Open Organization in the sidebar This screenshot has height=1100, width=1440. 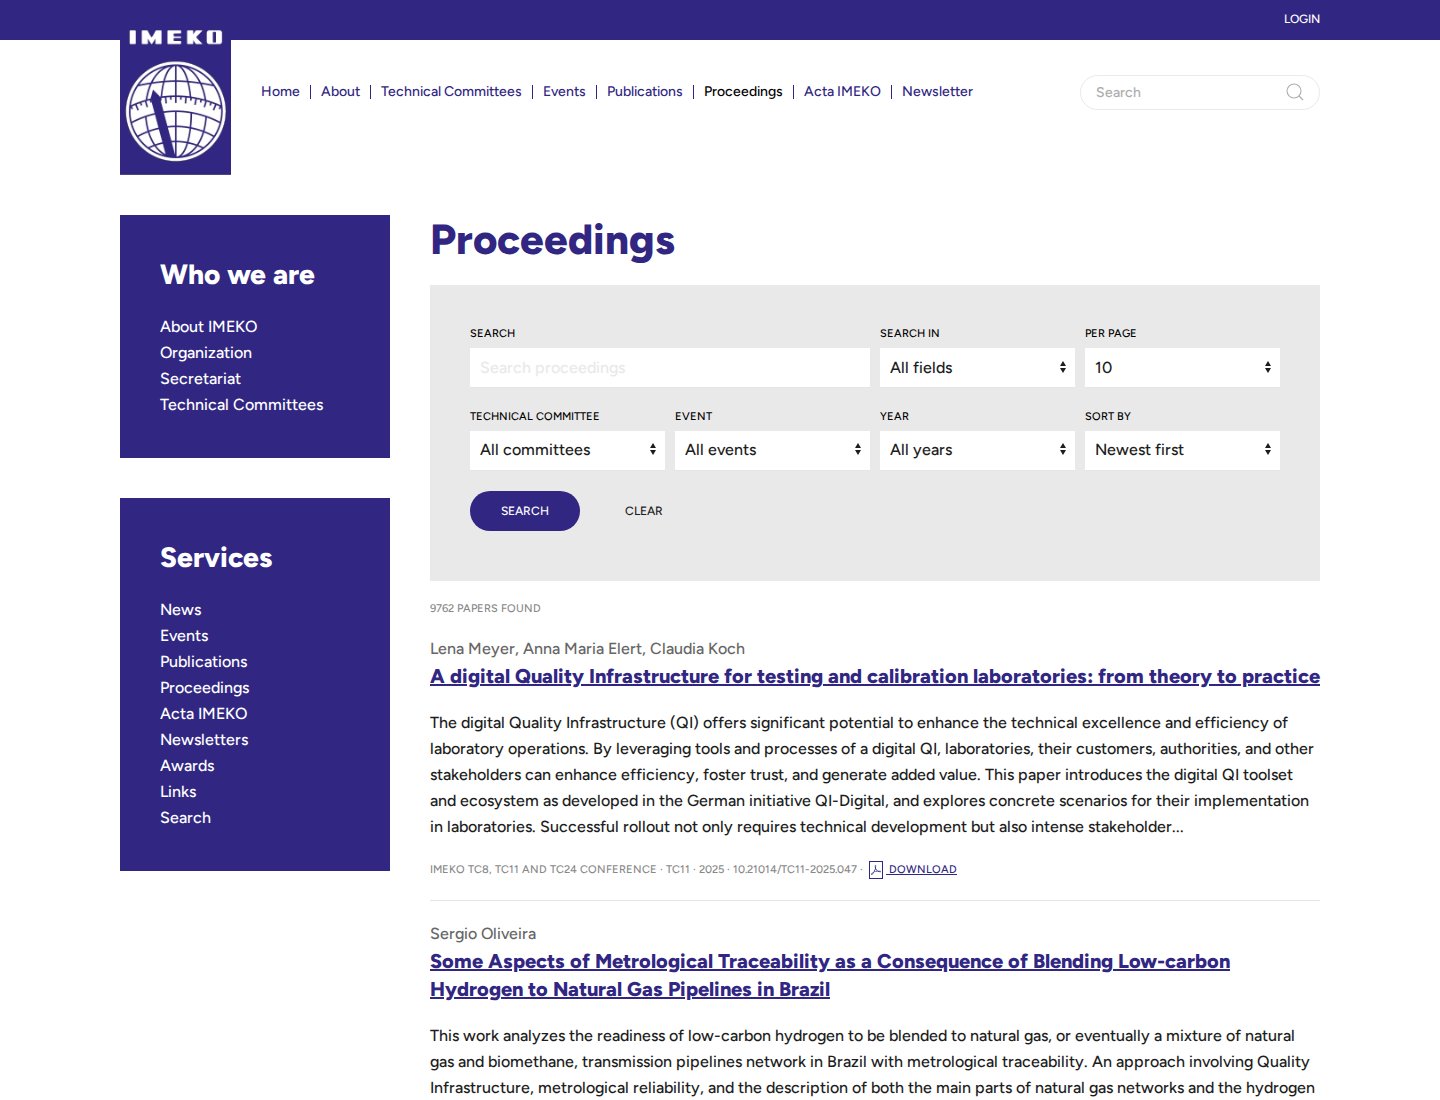pyautogui.click(x=206, y=353)
